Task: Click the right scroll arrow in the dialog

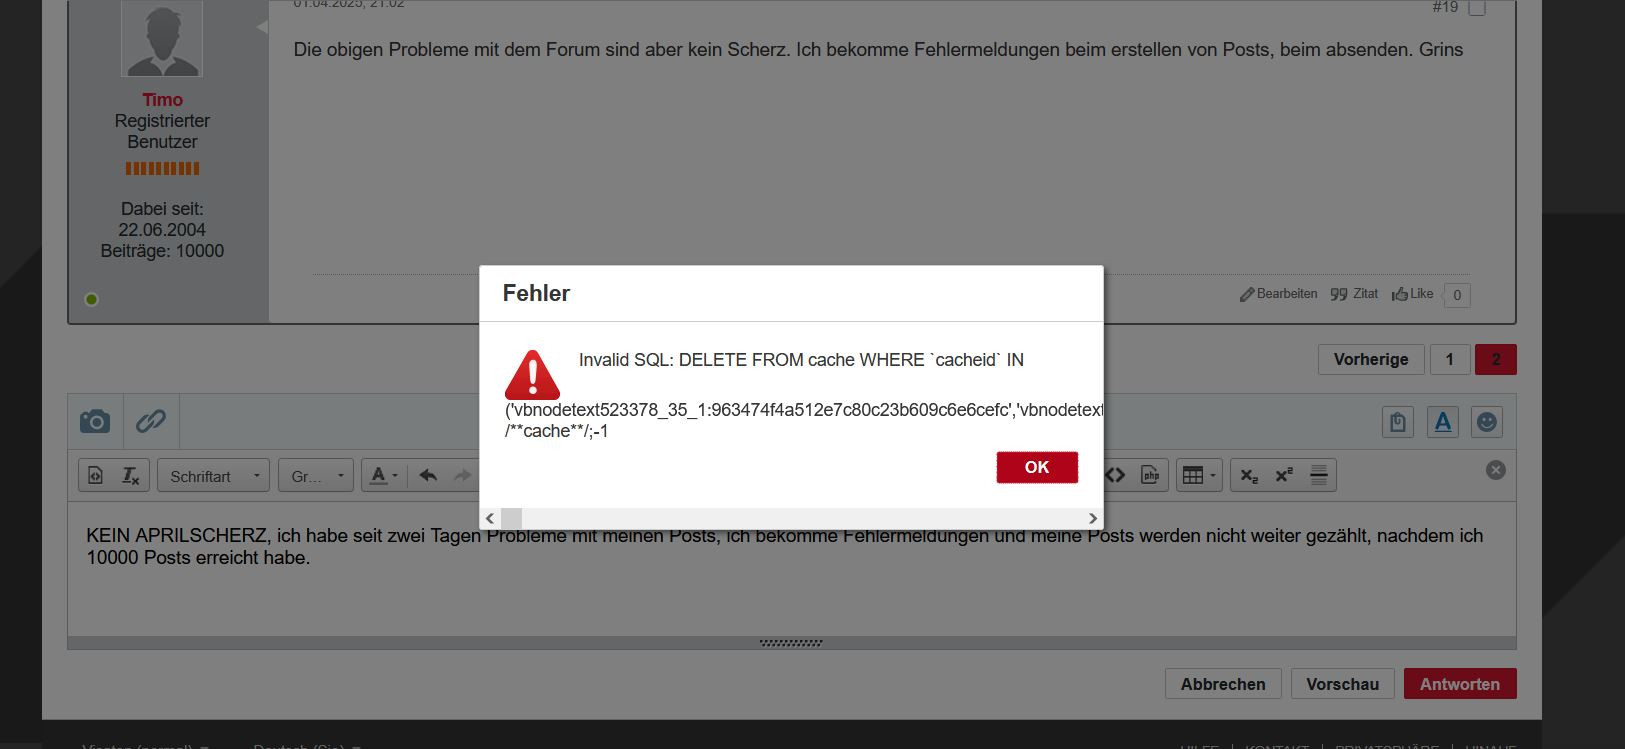Action: (x=1093, y=518)
